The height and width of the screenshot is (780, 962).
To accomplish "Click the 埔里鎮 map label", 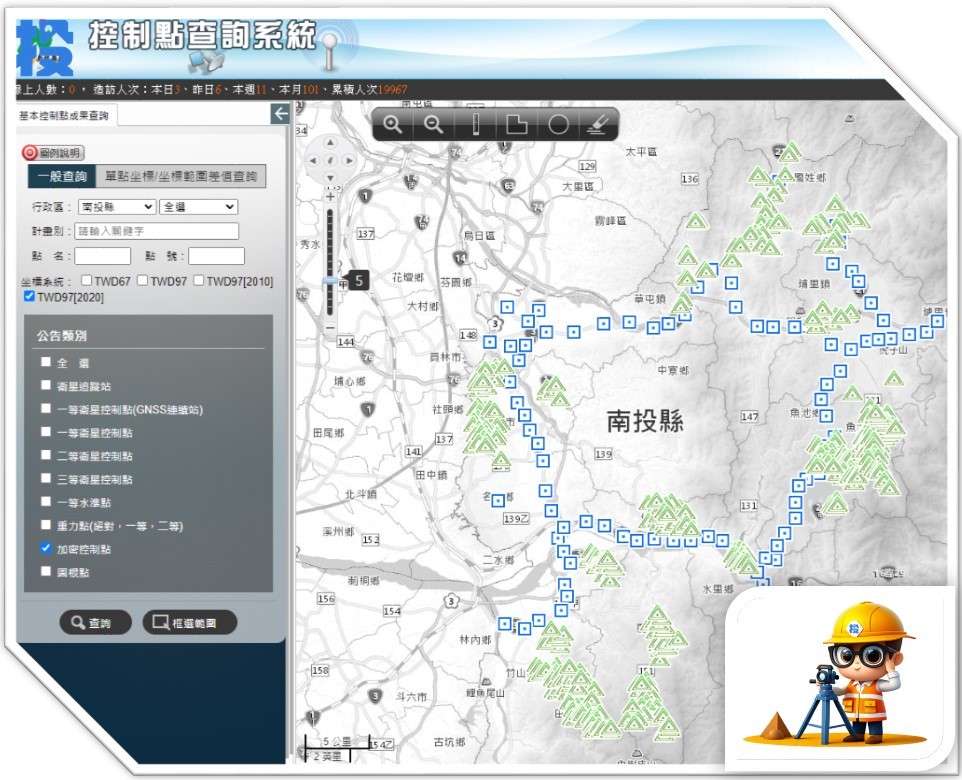I will (814, 284).
